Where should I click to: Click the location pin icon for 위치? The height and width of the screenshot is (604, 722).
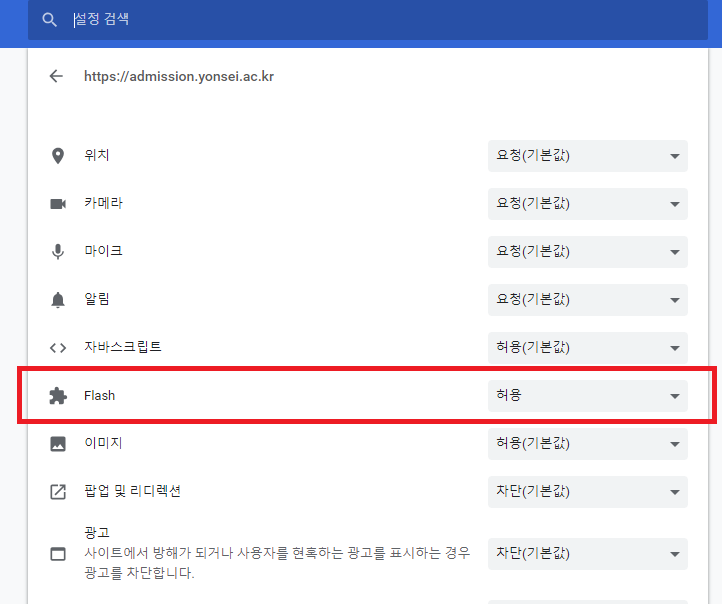click(x=58, y=156)
